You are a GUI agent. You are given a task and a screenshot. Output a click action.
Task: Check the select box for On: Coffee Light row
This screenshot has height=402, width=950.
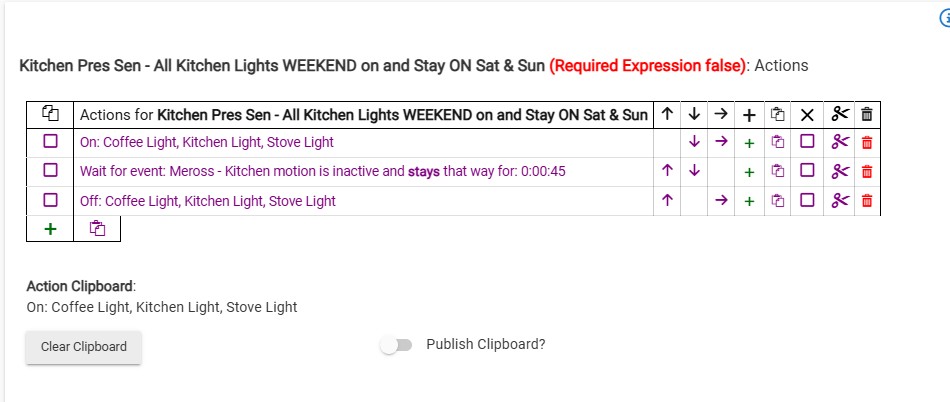point(50,143)
